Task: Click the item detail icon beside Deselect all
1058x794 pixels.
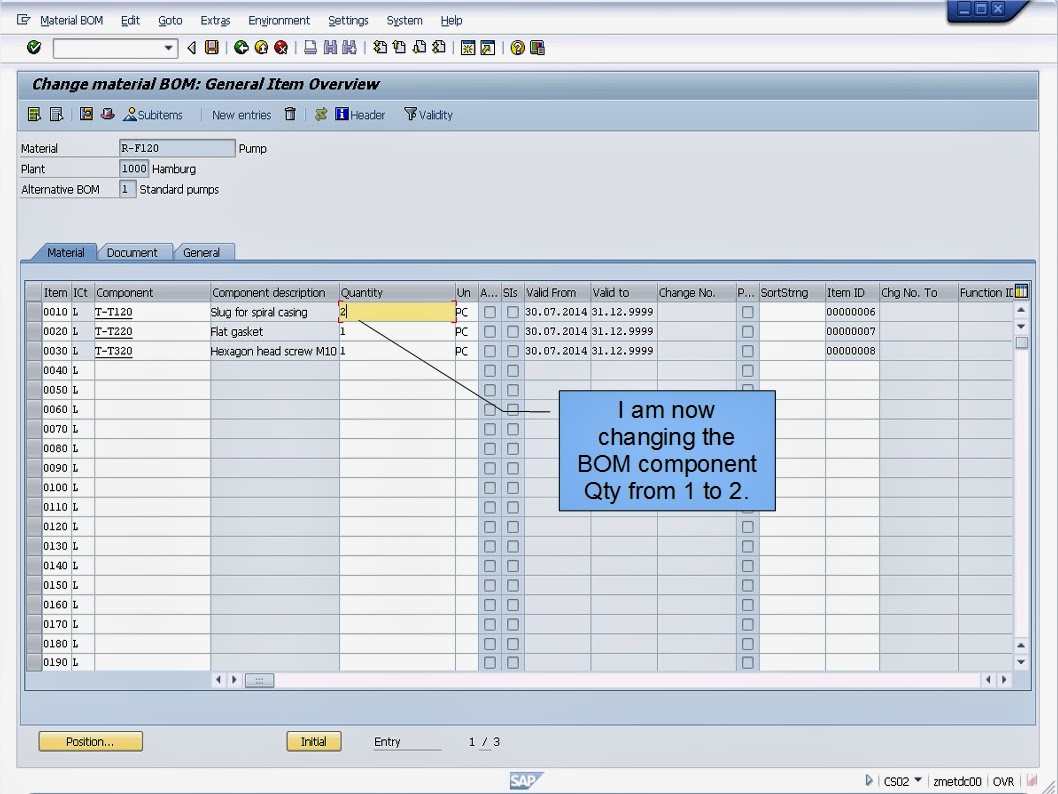Action: pos(86,114)
